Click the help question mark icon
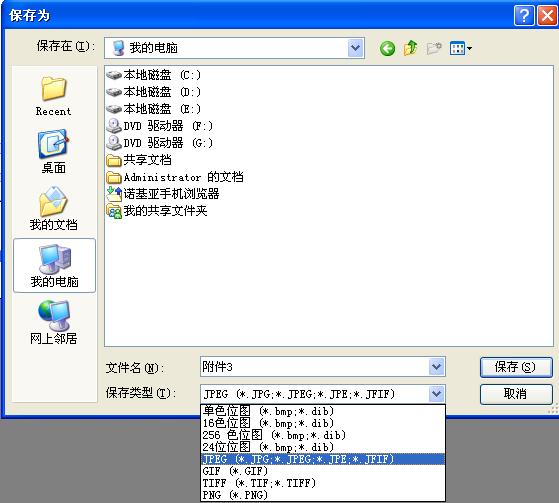The height and width of the screenshot is (503, 559). tap(524, 16)
